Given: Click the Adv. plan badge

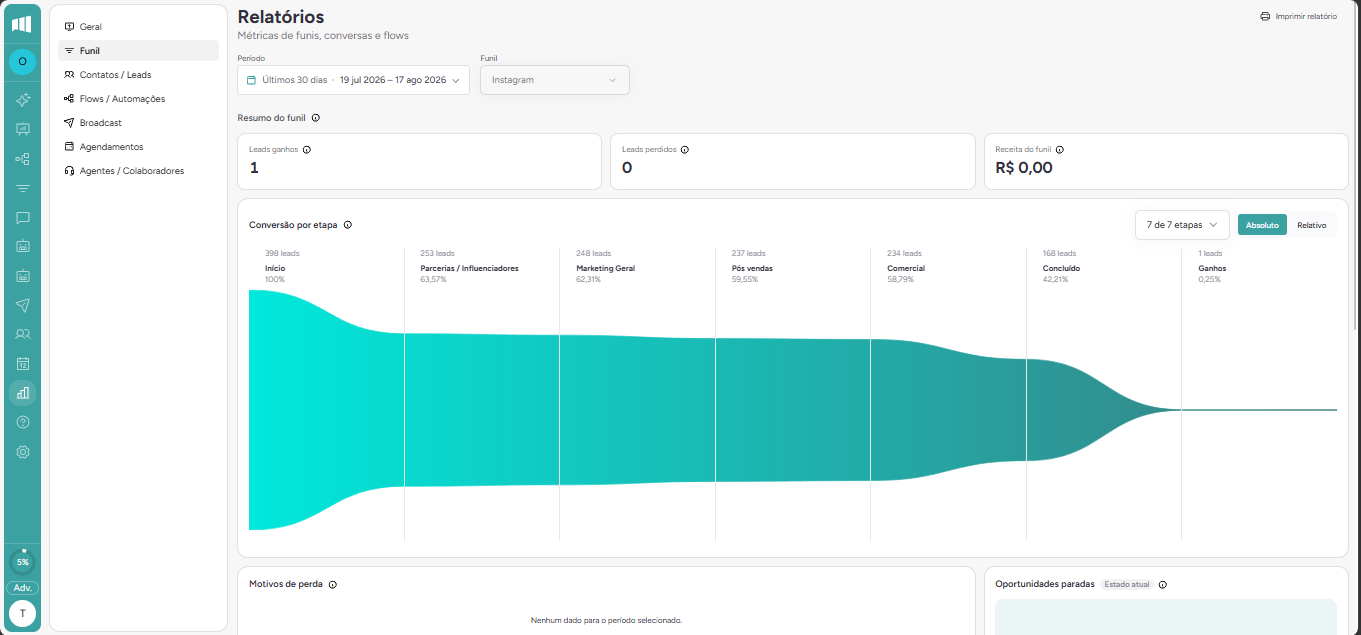Looking at the screenshot, I should (22, 588).
